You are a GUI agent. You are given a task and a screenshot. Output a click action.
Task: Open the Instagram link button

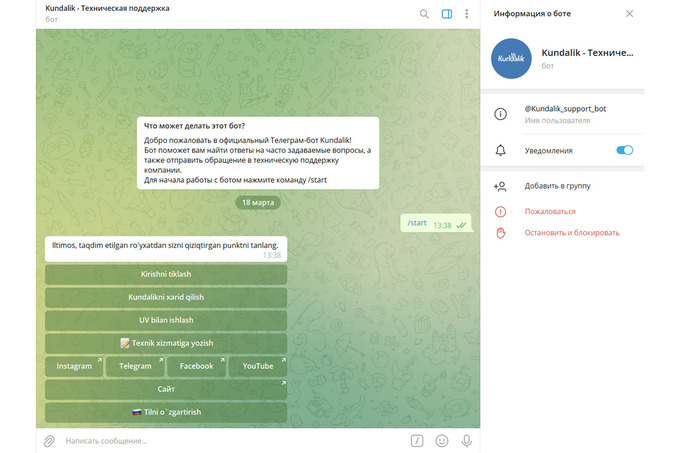(75, 366)
